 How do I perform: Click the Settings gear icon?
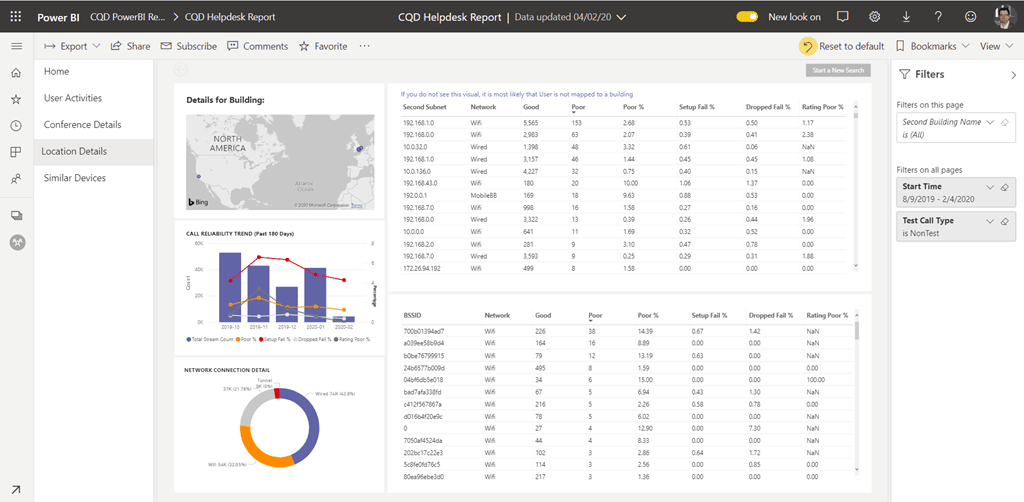tap(874, 17)
